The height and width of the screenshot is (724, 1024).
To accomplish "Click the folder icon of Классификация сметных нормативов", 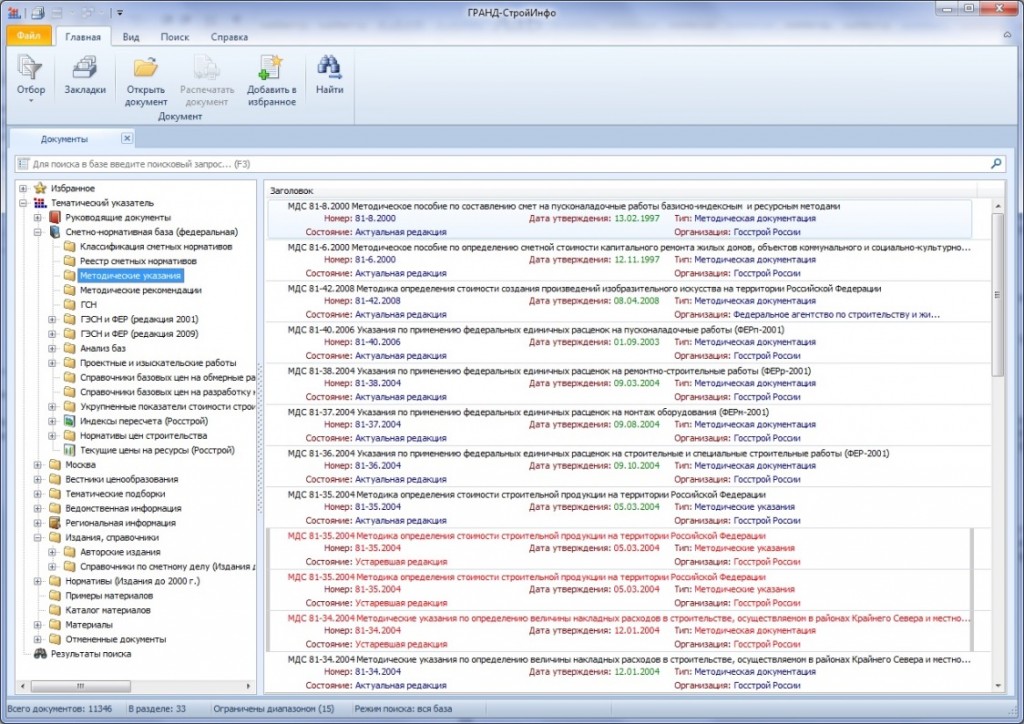I will tap(69, 246).
